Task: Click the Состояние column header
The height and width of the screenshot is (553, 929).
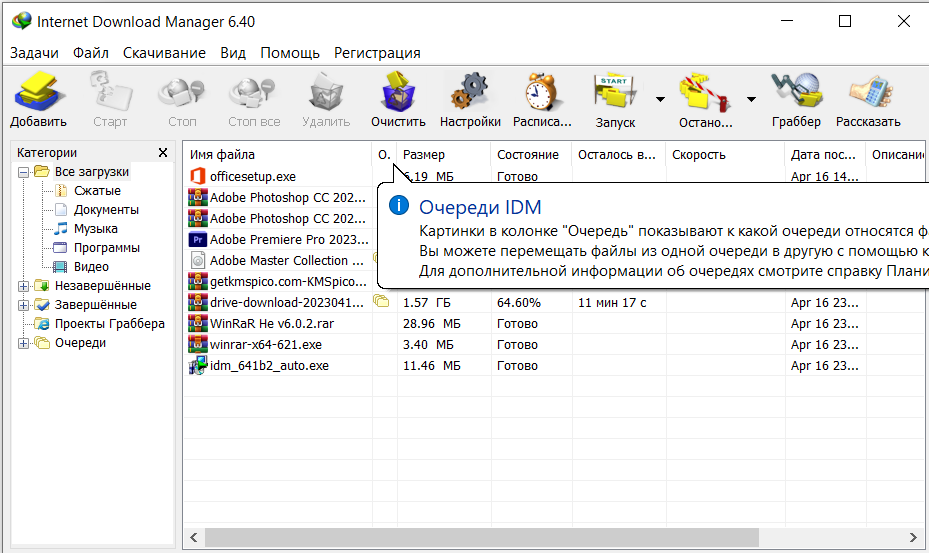Action: click(531, 155)
